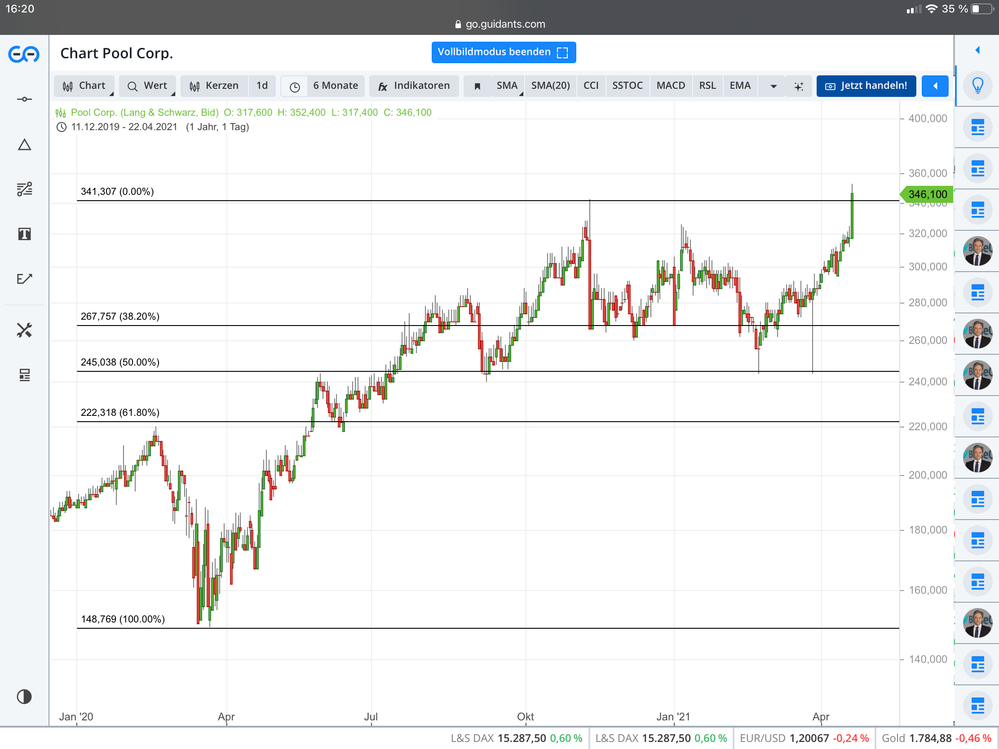Screen dimensions: 999x749
Task: Toggle the contrast theme icon
Action: click(24, 696)
